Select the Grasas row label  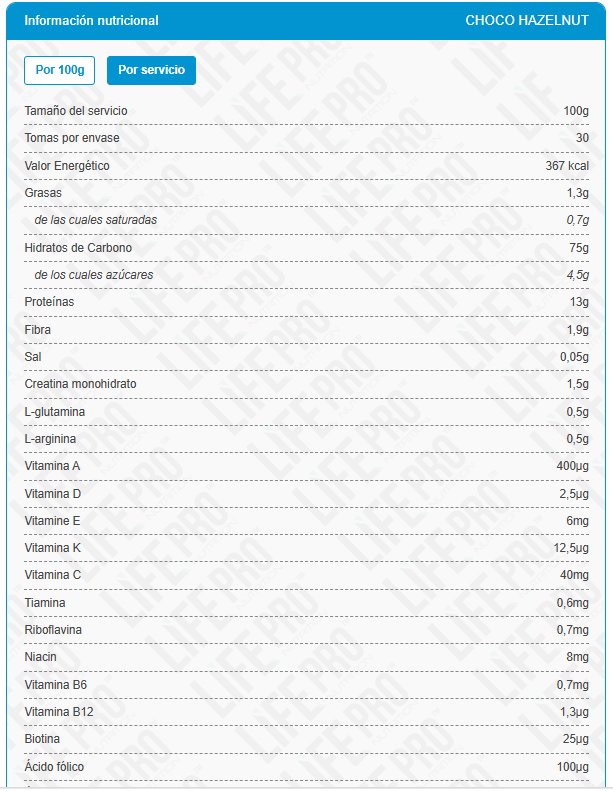point(43,193)
